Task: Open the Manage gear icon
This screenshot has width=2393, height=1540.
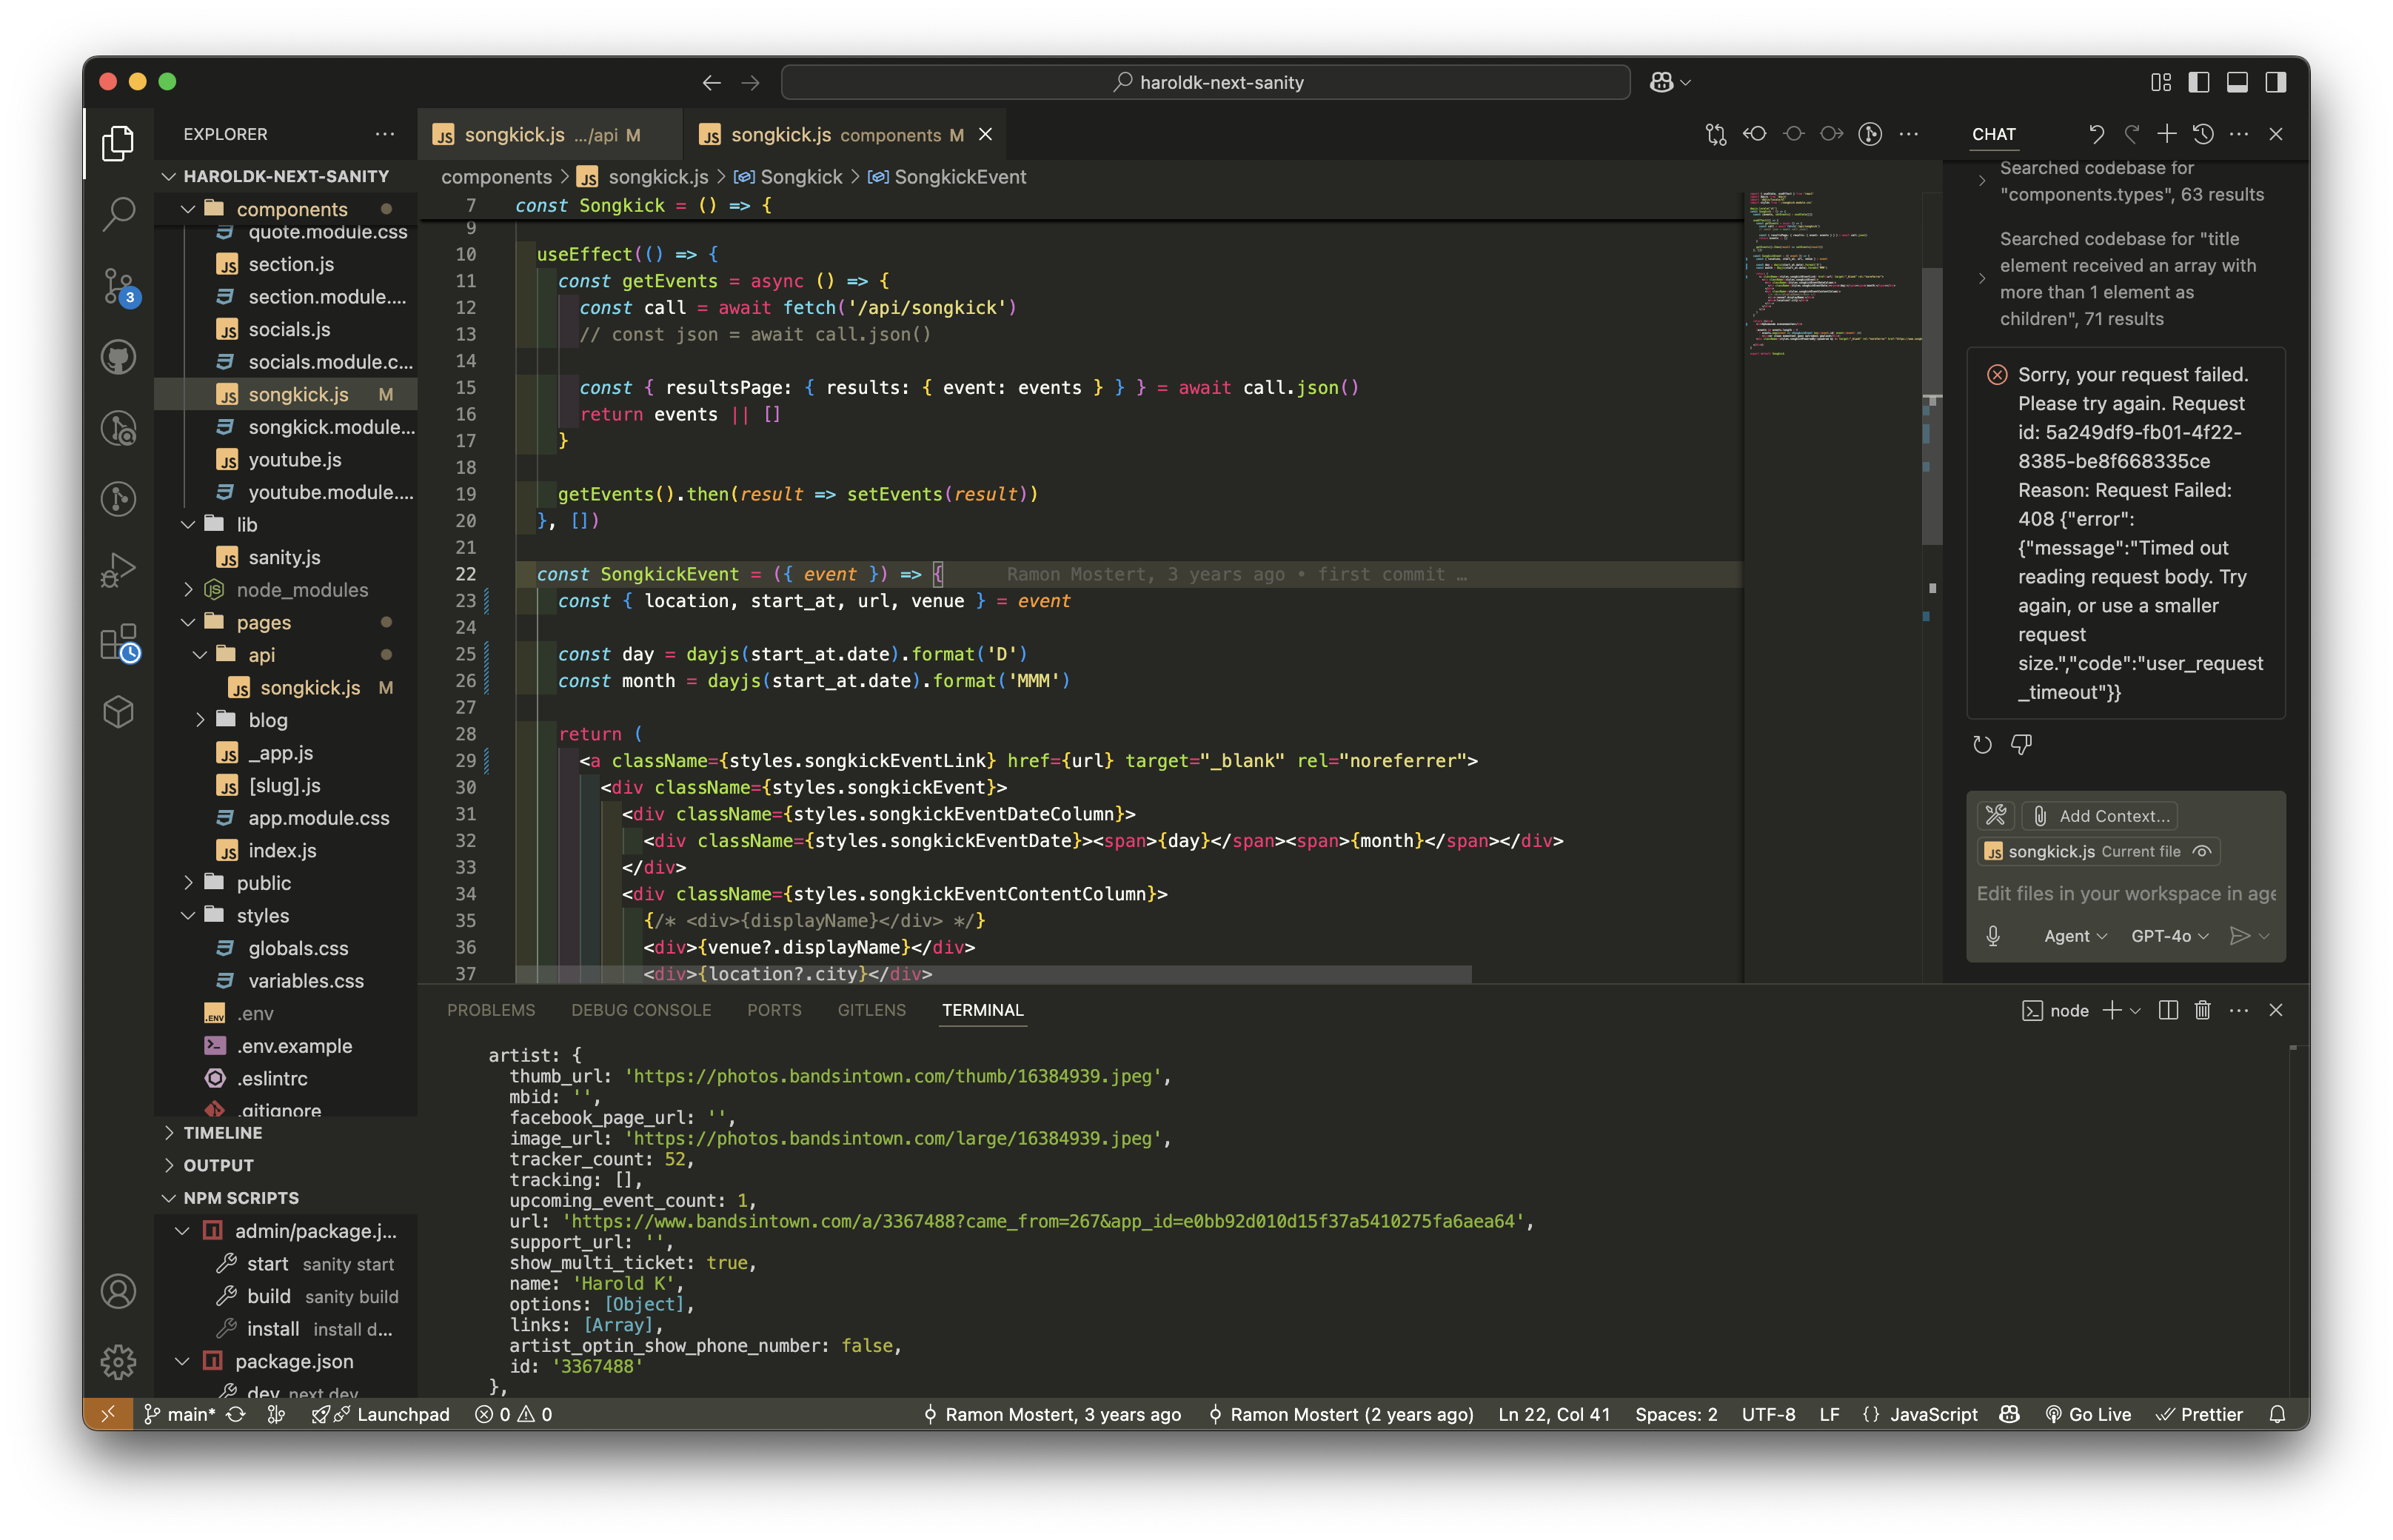Action: point(118,1362)
